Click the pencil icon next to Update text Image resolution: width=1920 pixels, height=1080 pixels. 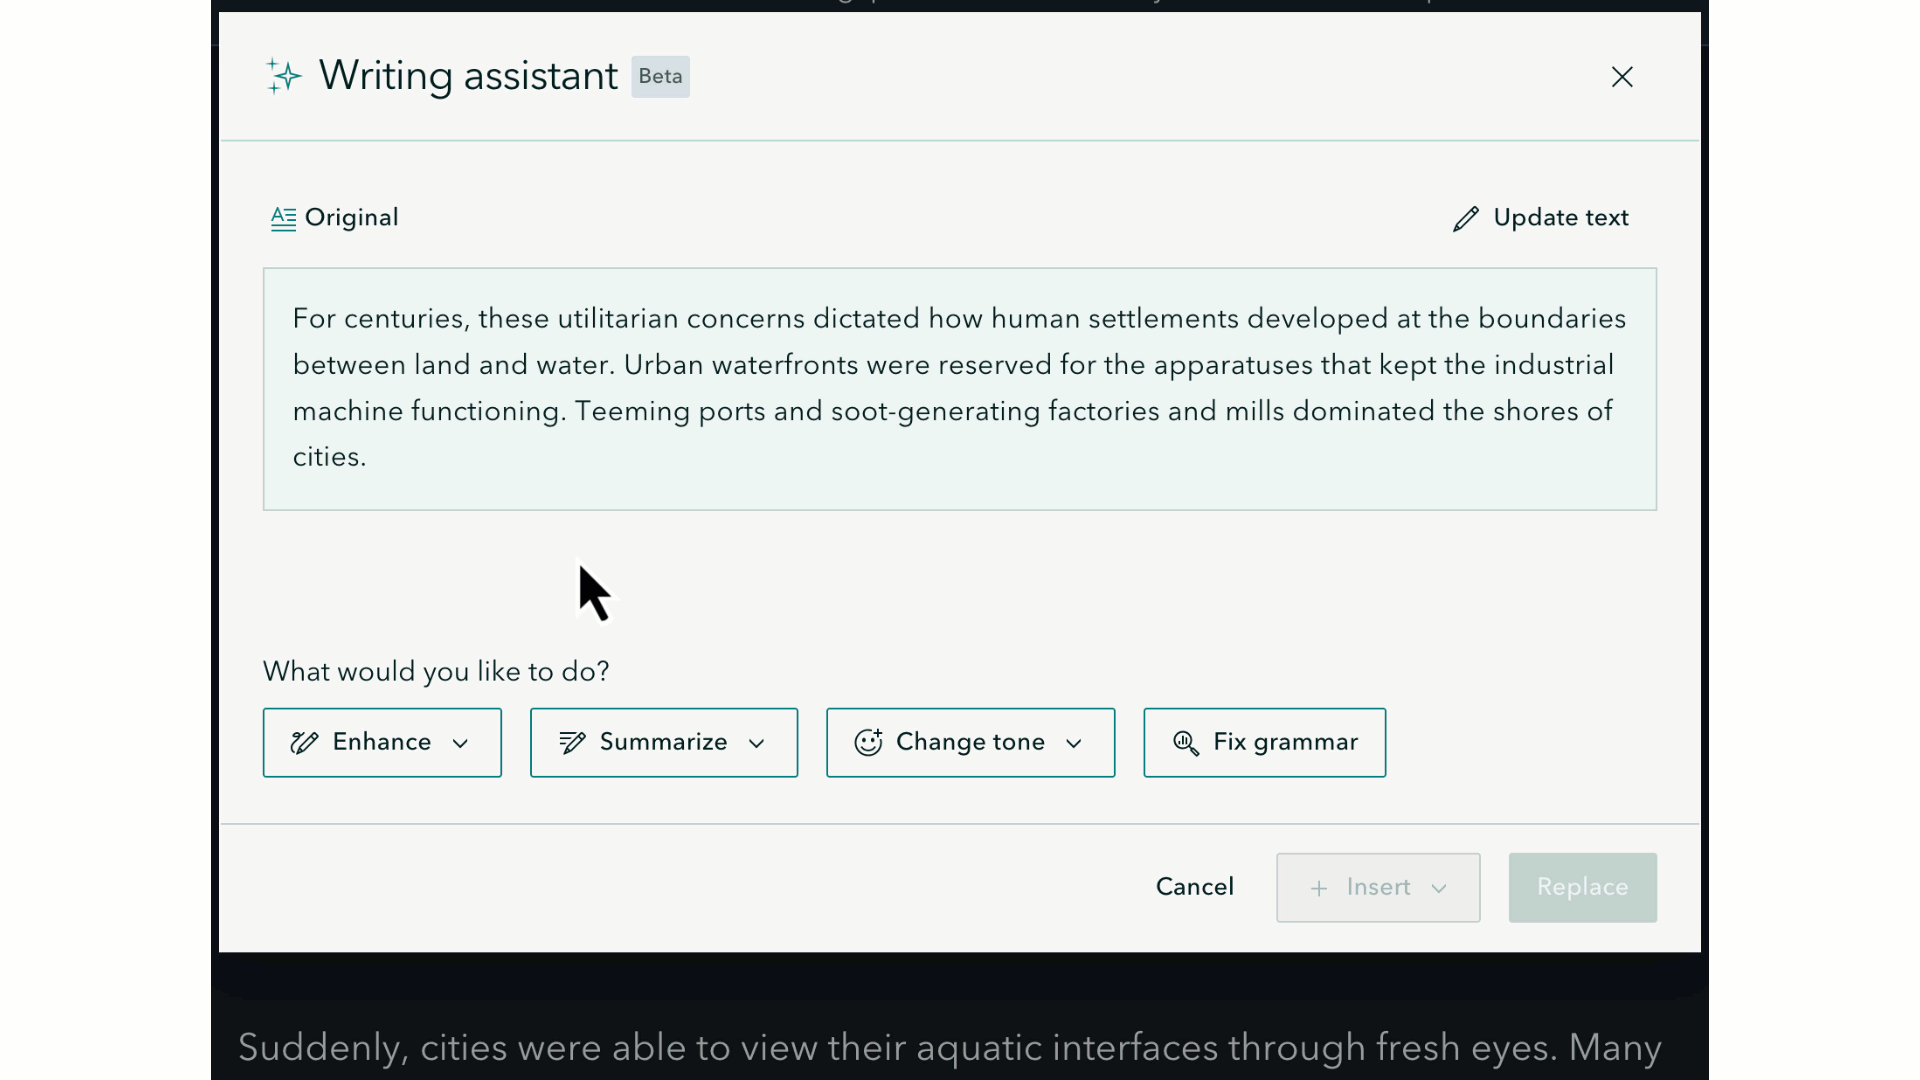coord(1466,218)
